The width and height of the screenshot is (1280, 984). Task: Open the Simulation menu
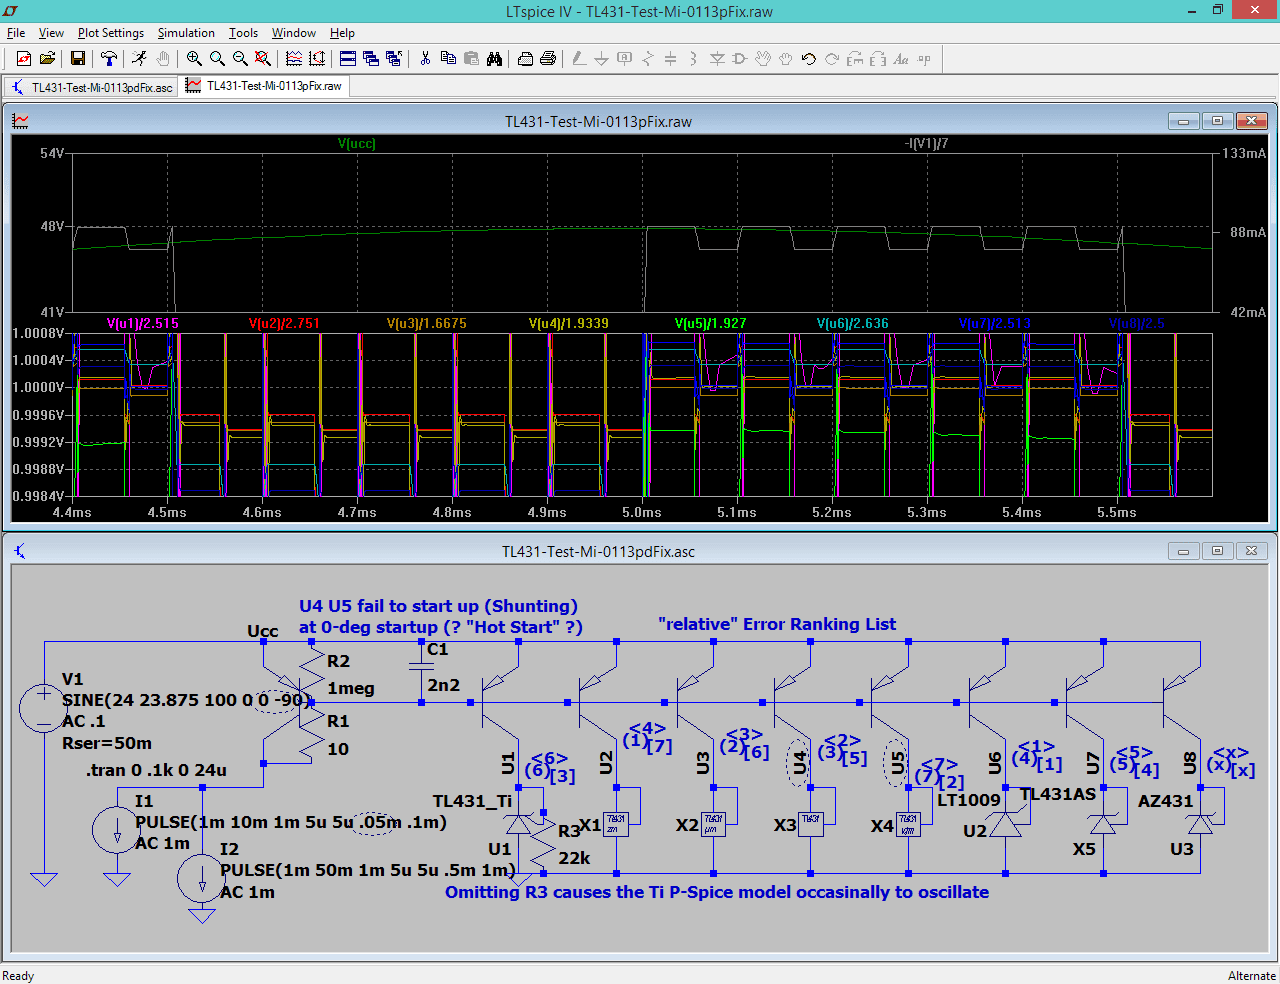[x=186, y=33]
